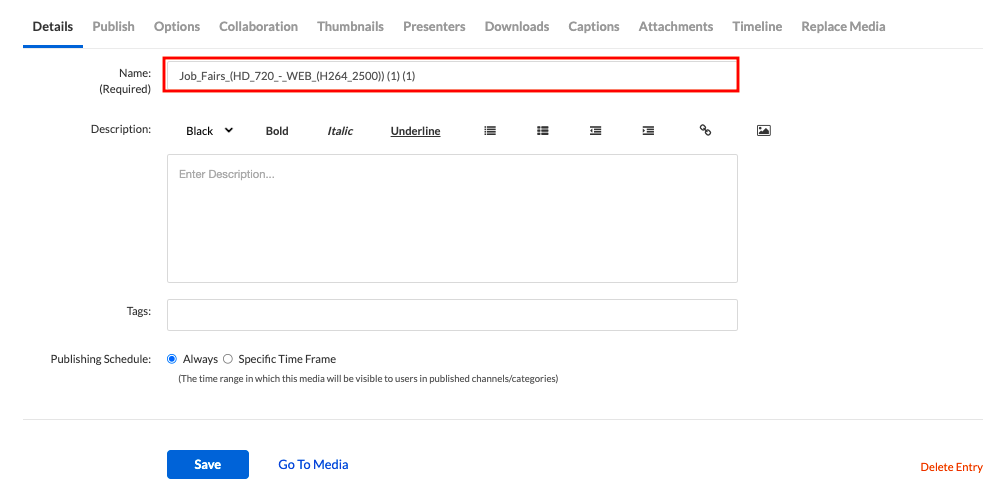Outdent description text
Viewport: 989px width, 481px height.
click(595, 130)
